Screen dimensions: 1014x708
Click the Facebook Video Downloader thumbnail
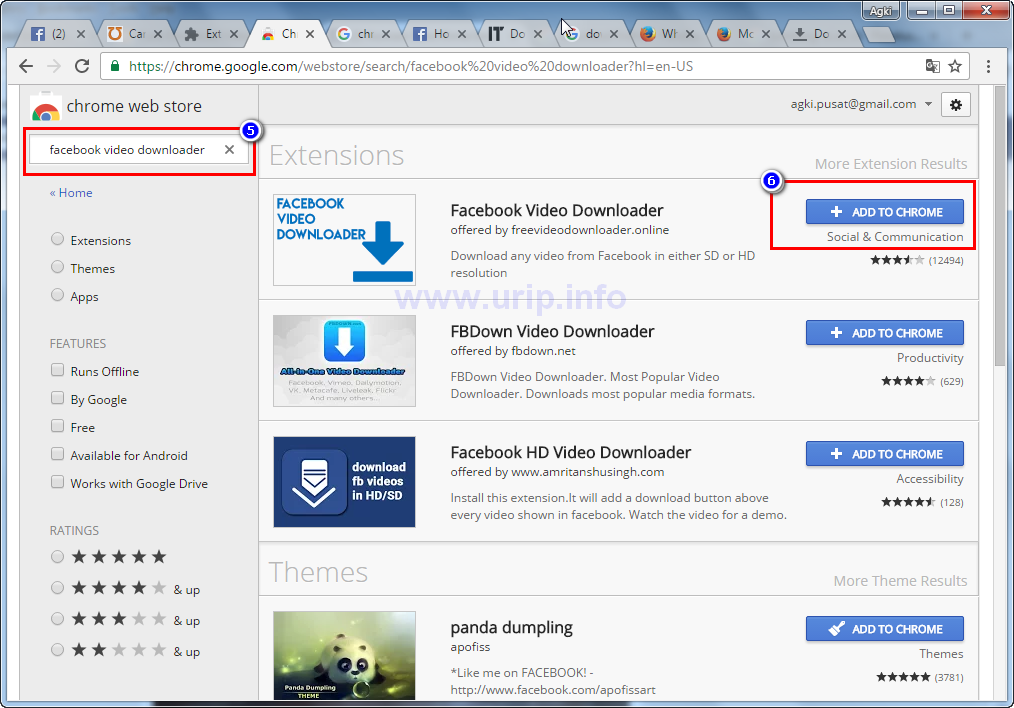coord(344,240)
